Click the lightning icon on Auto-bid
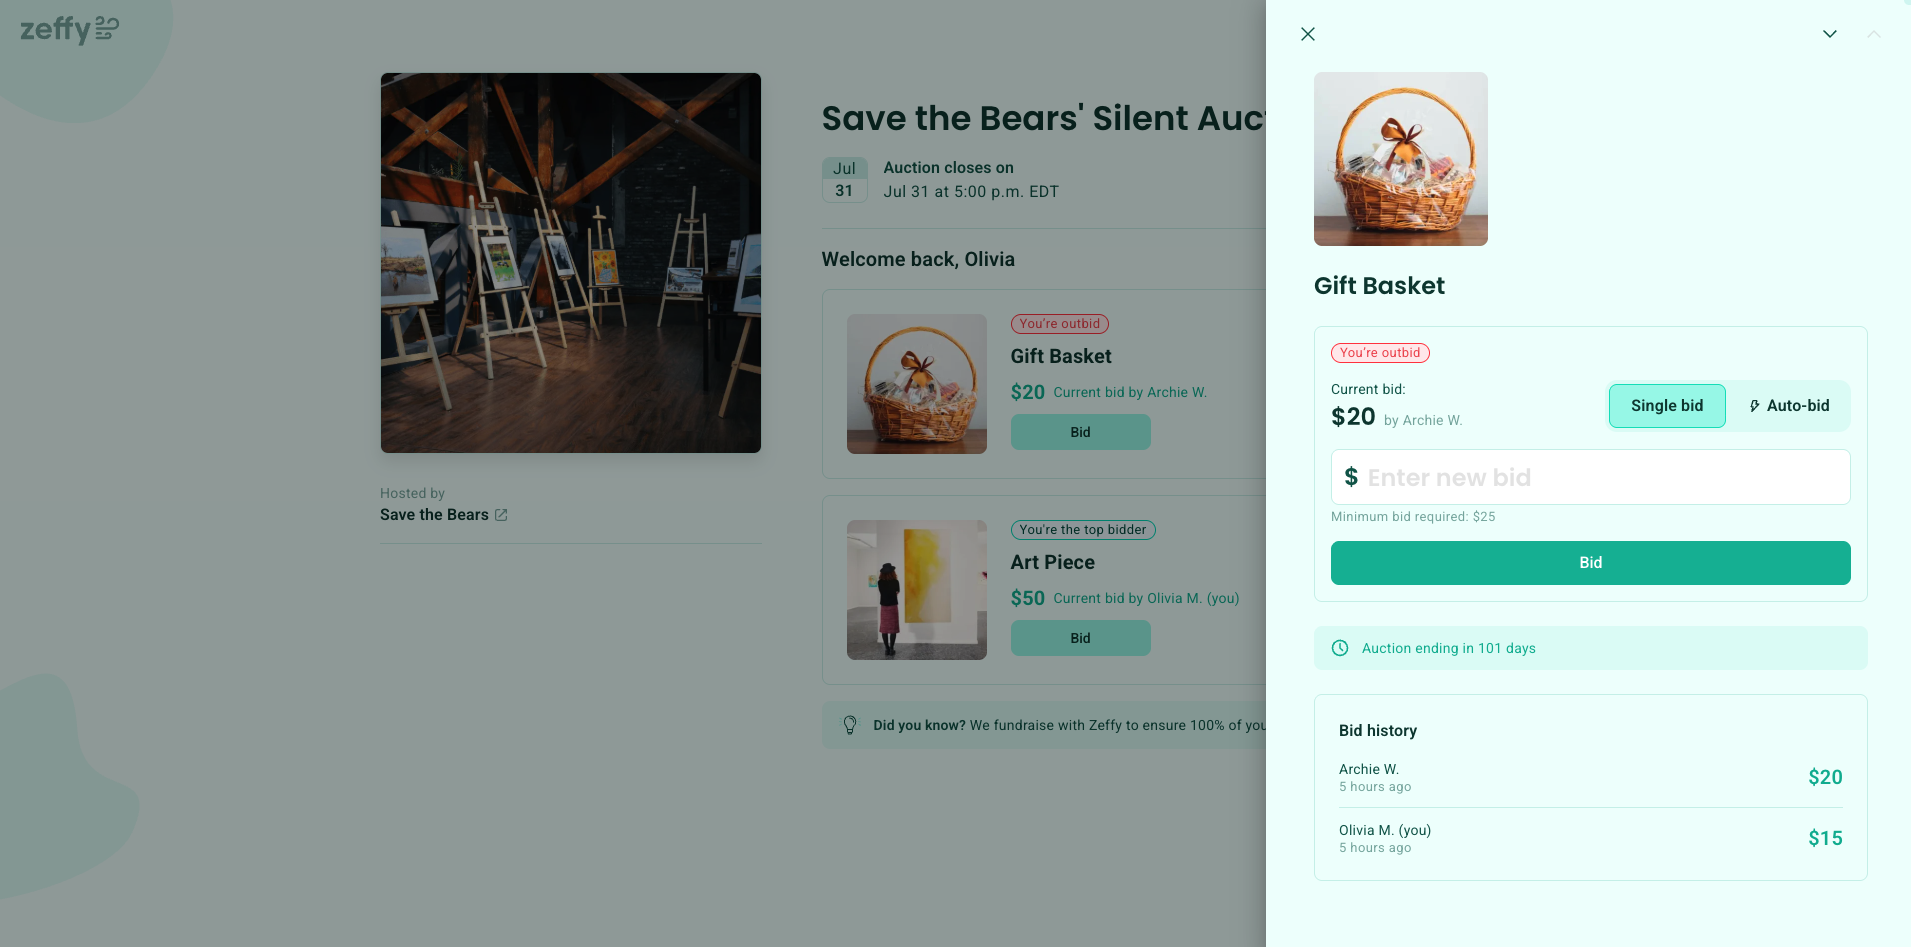The height and width of the screenshot is (947, 1911). (1754, 406)
